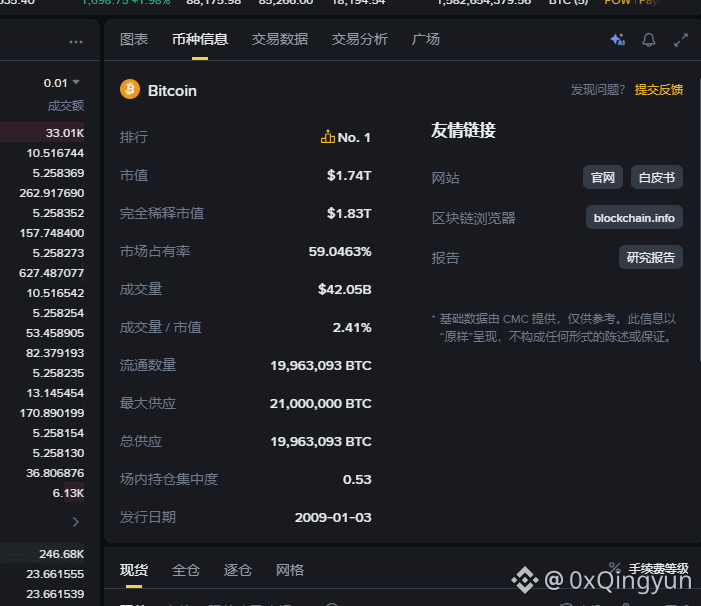Image resolution: width=701 pixels, height=606 pixels.
Task: Open the 网格 trading tab
Action: (x=290, y=570)
